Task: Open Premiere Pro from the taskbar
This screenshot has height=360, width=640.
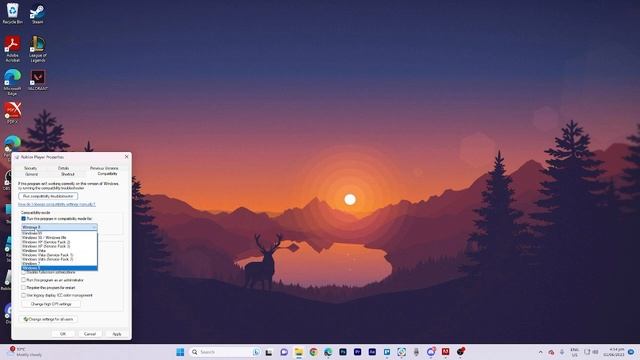Action: [358, 352]
